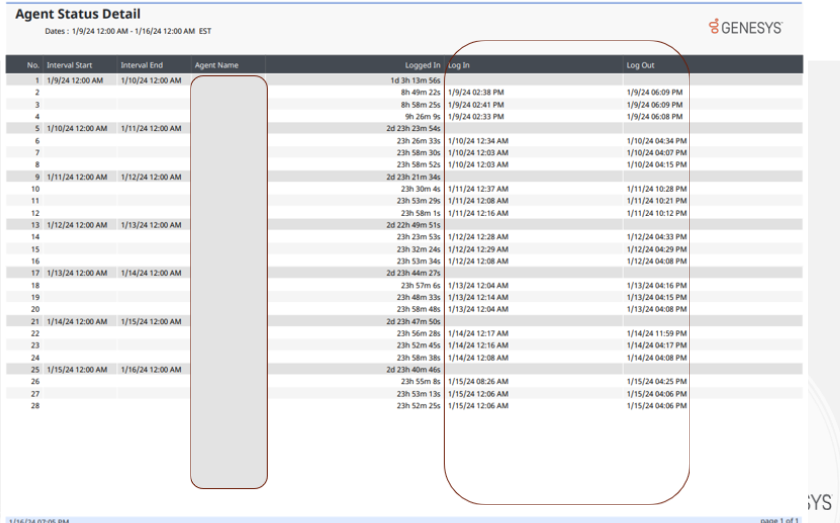This screenshot has height=523, width=840.
Task: Select the Agent Status Detail title
Action: click(x=78, y=14)
